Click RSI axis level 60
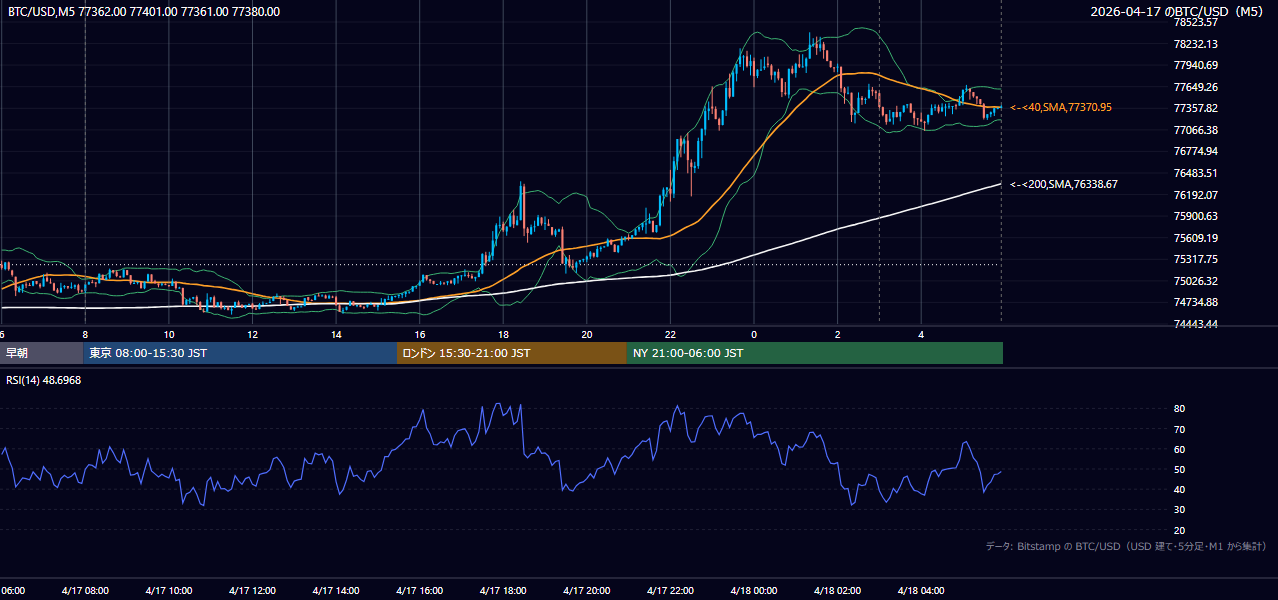This screenshot has width=1278, height=600. coord(1179,449)
